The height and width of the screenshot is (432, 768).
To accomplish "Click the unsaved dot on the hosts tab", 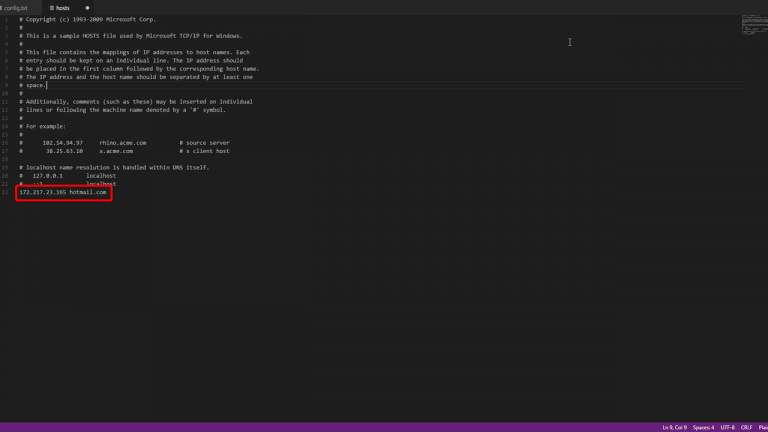I will tap(87, 8).
